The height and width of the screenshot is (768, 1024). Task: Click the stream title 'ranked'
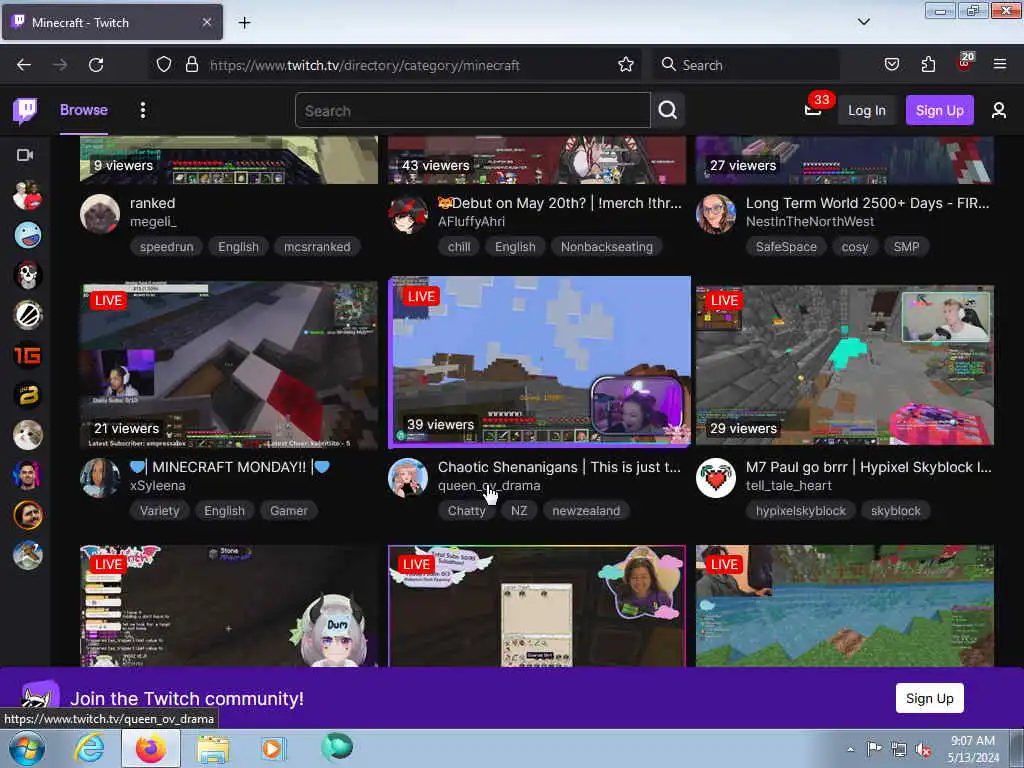[152, 203]
